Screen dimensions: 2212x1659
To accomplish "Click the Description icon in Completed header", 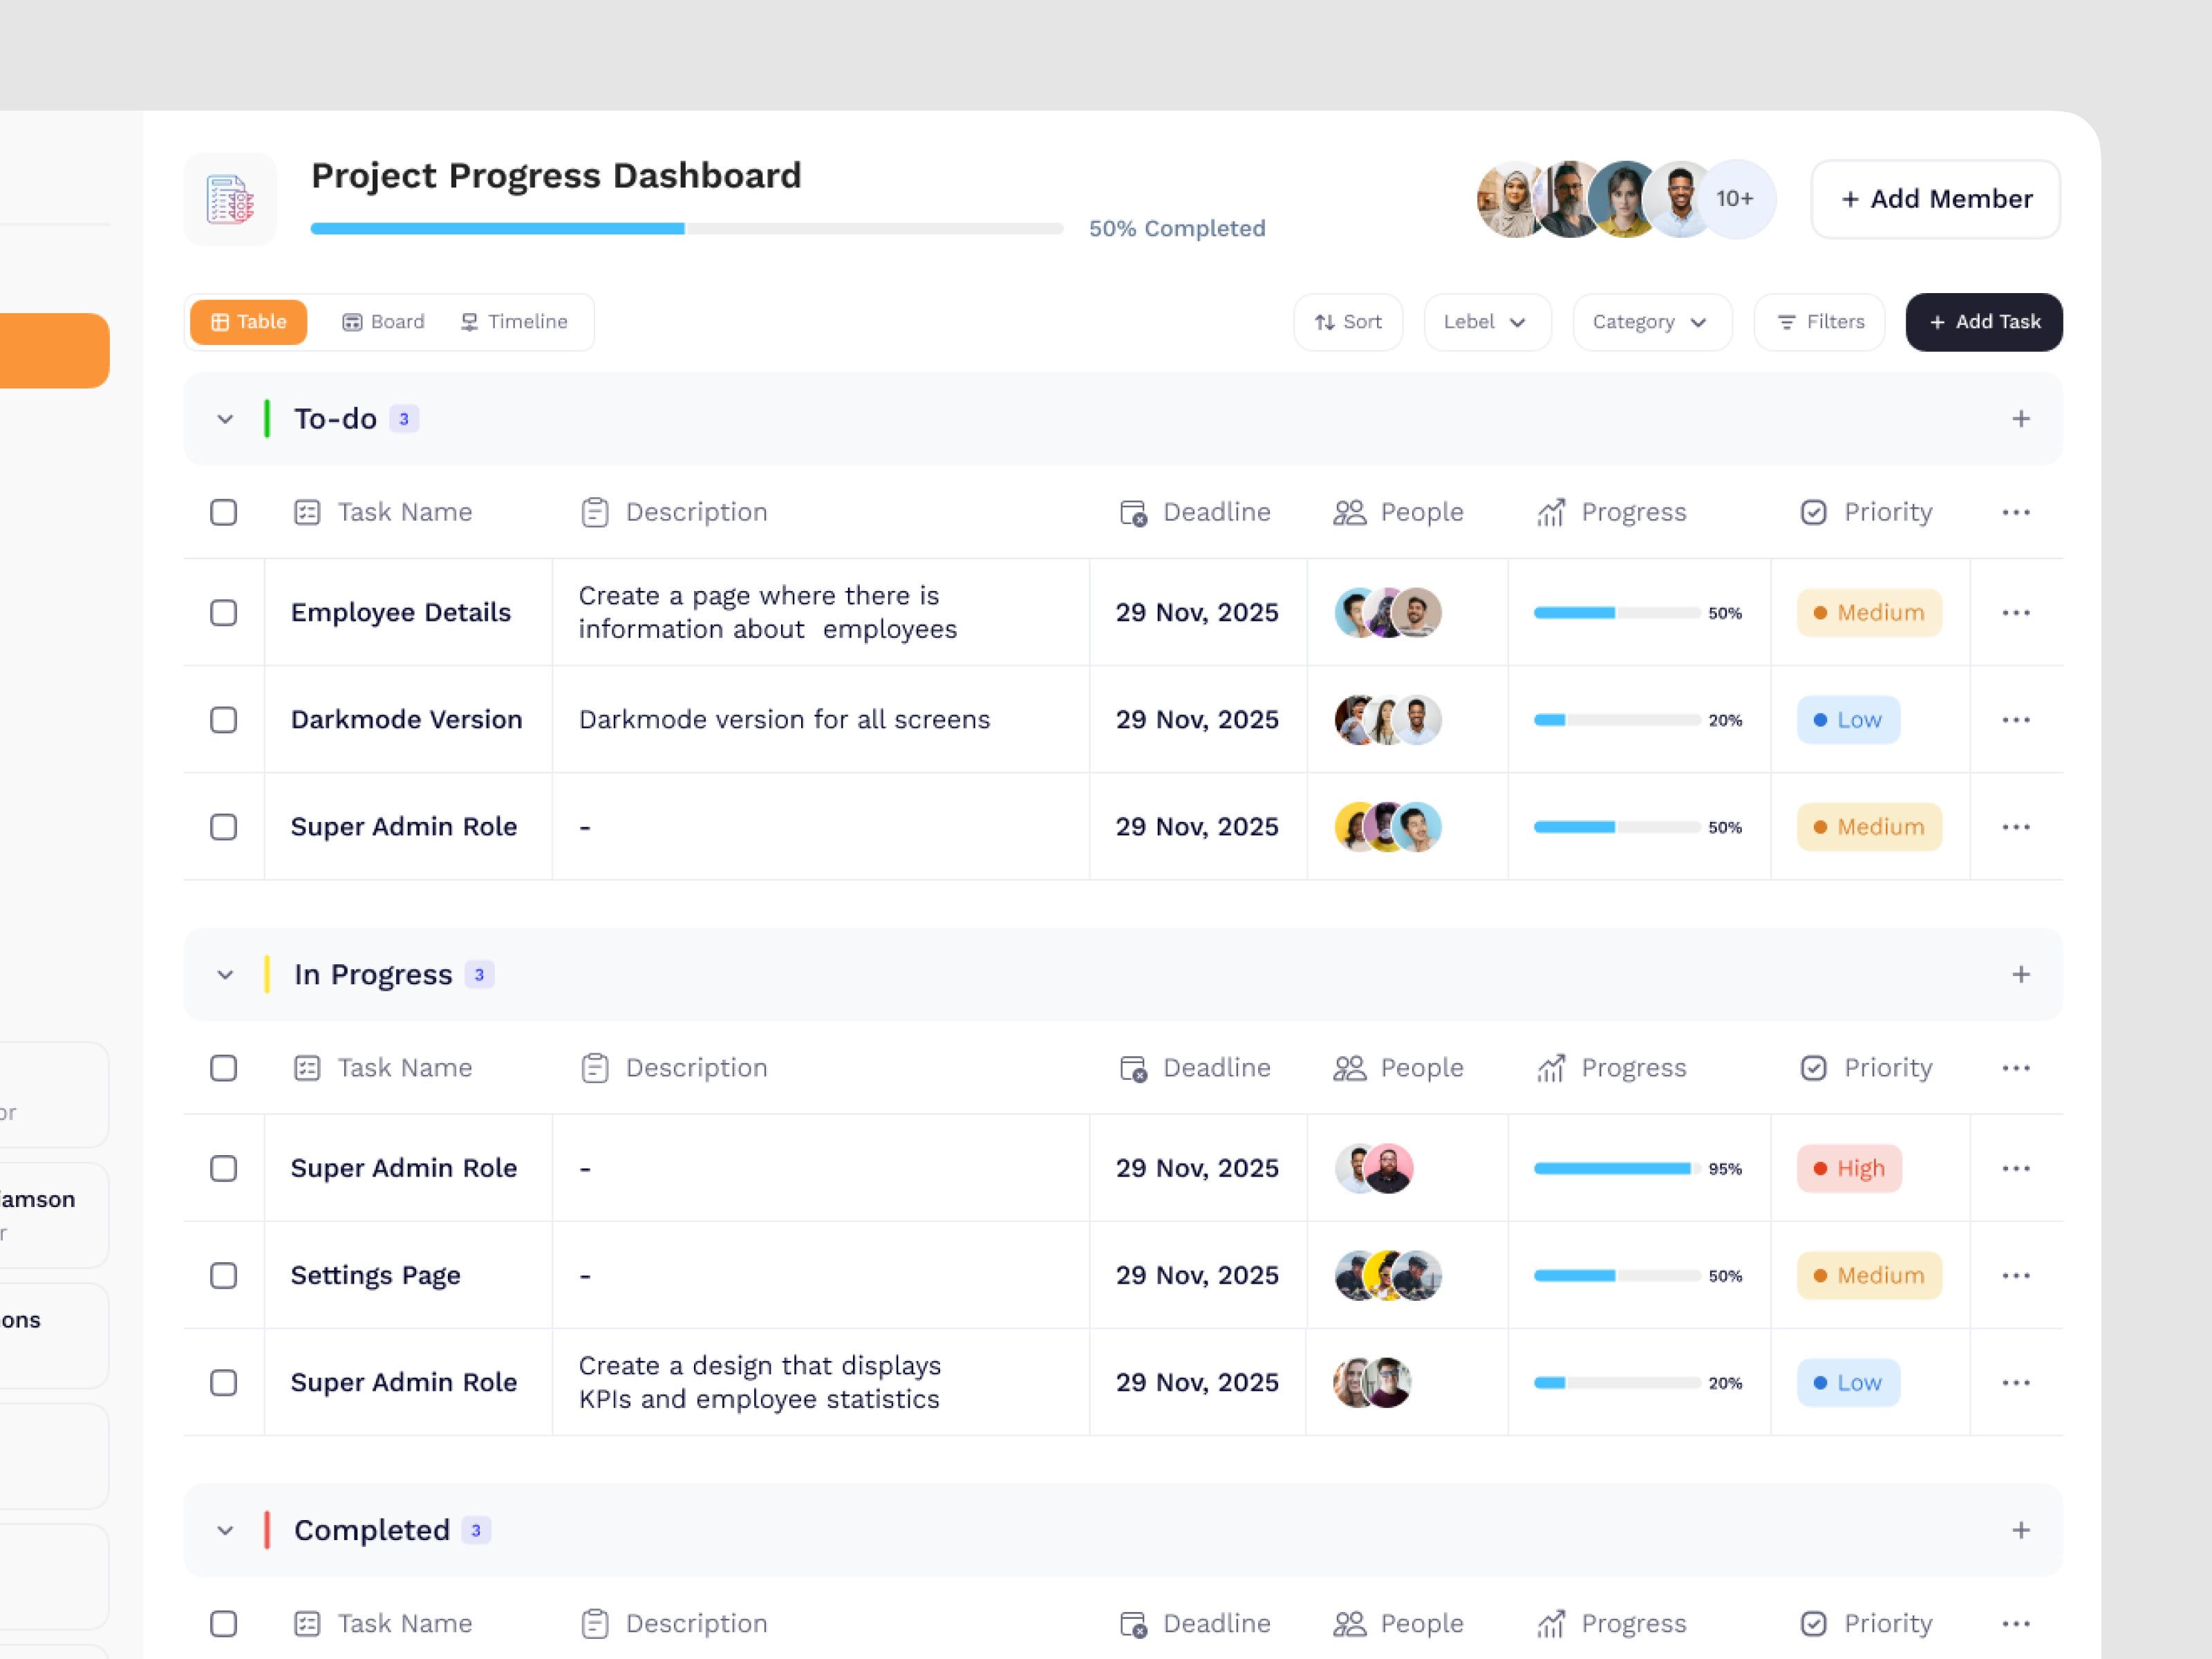I will (x=595, y=1625).
